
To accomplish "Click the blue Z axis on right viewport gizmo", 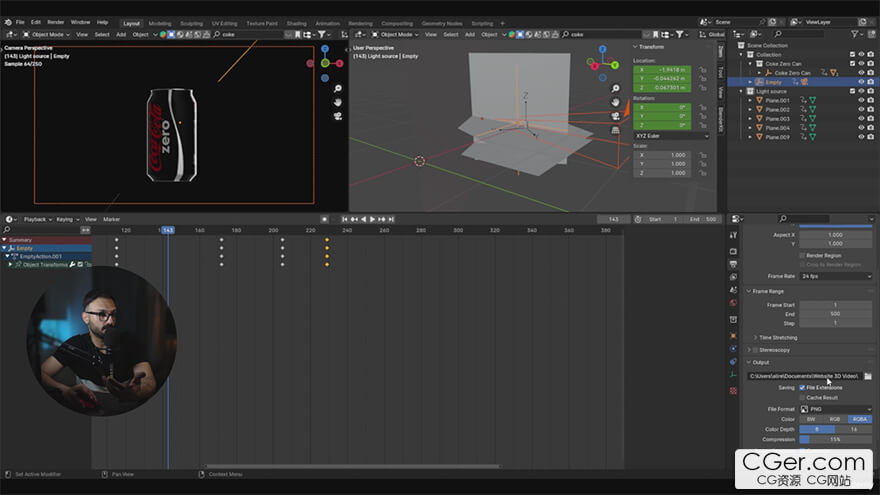I will [603, 49].
